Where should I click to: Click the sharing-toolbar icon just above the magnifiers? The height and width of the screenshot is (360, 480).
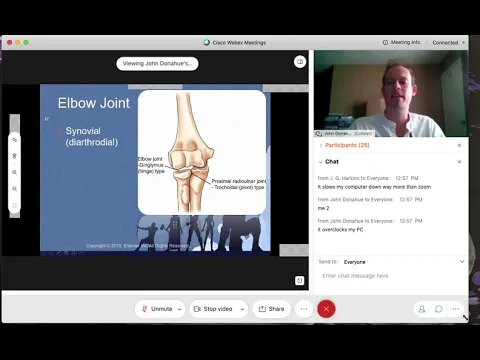[14, 156]
